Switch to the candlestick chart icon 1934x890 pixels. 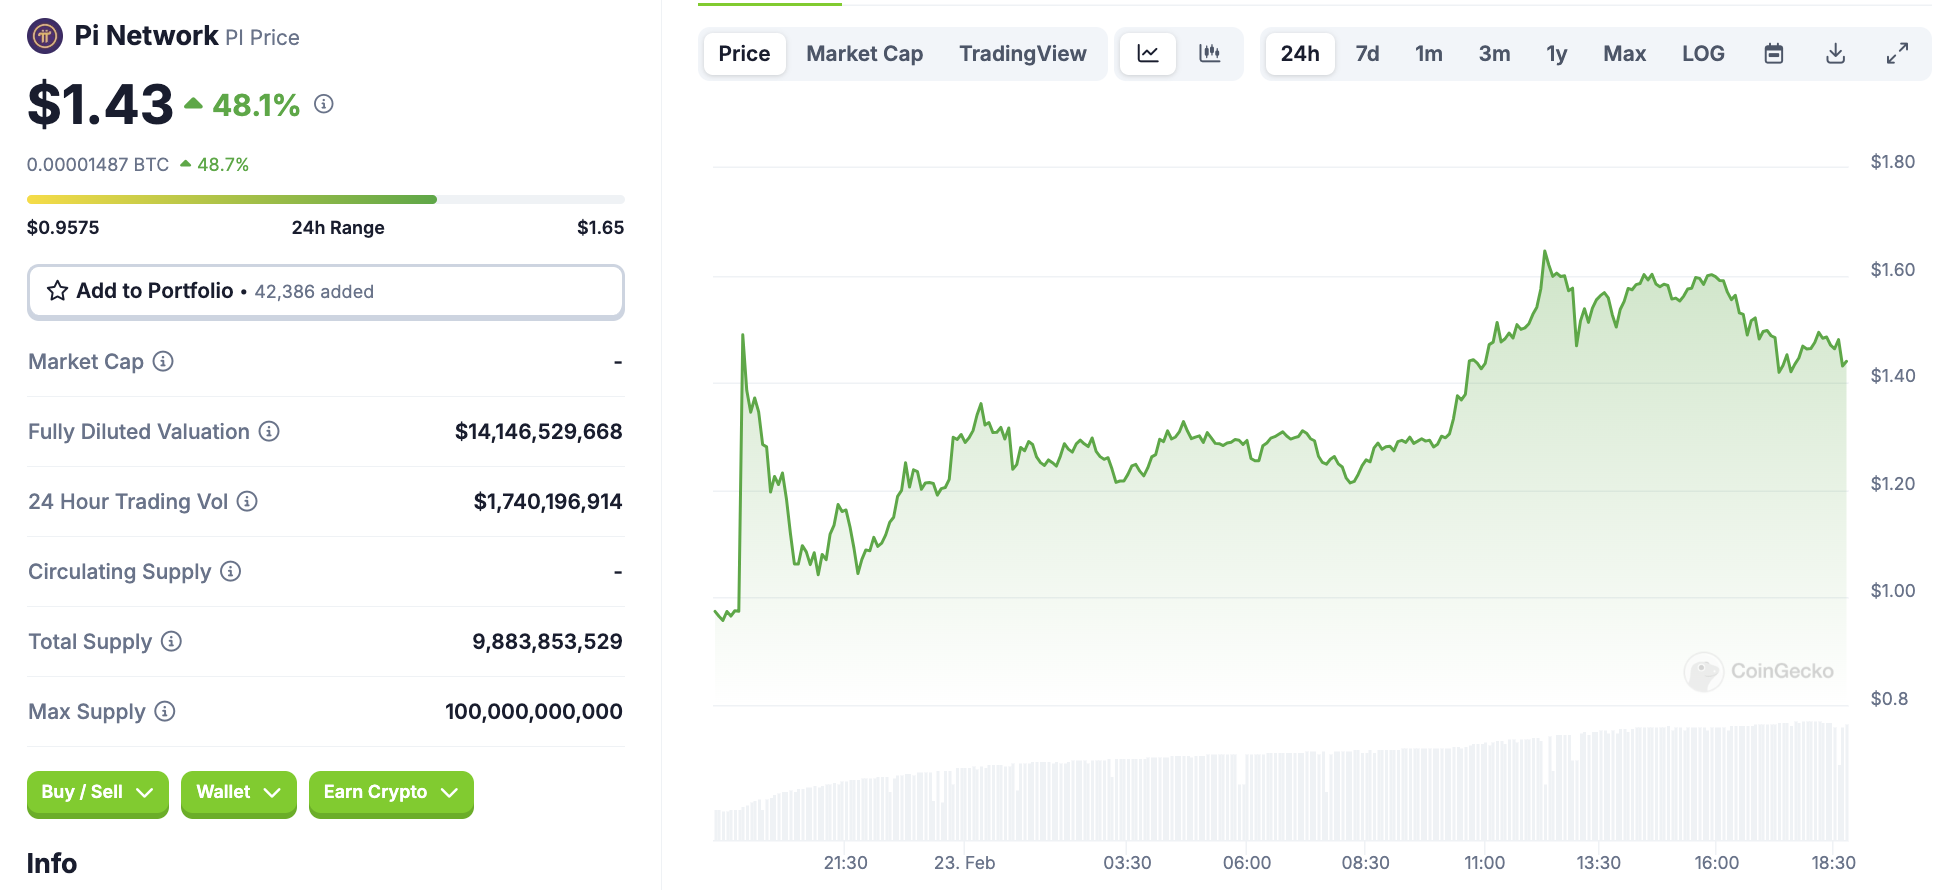point(1209,54)
